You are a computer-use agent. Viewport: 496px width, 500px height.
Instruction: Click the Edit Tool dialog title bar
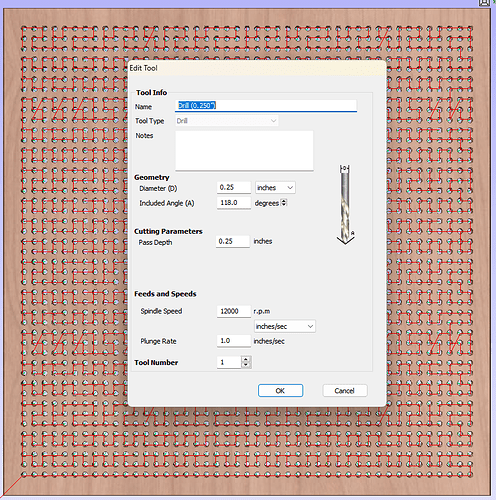click(x=257, y=68)
